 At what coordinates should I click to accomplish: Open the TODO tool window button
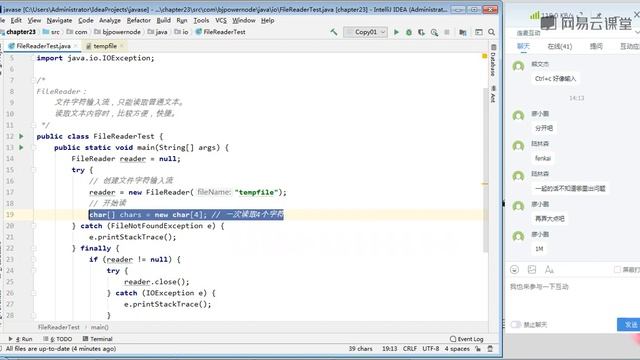pyautogui.click(x=58, y=339)
